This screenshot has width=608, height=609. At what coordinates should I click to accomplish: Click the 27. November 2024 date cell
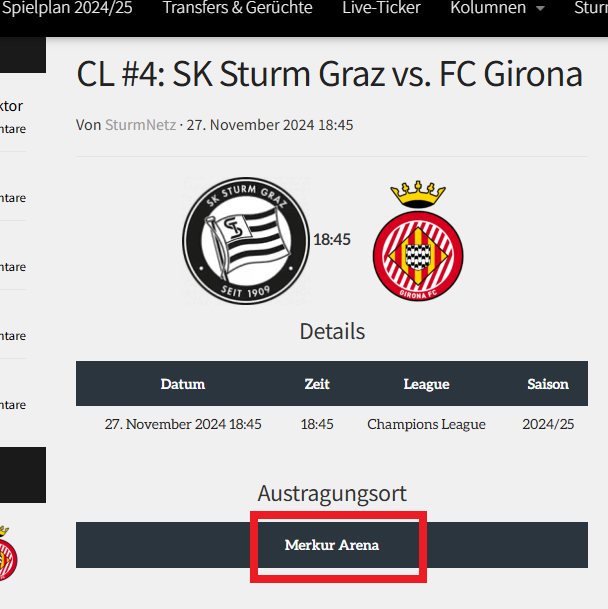pyautogui.click(x=183, y=424)
